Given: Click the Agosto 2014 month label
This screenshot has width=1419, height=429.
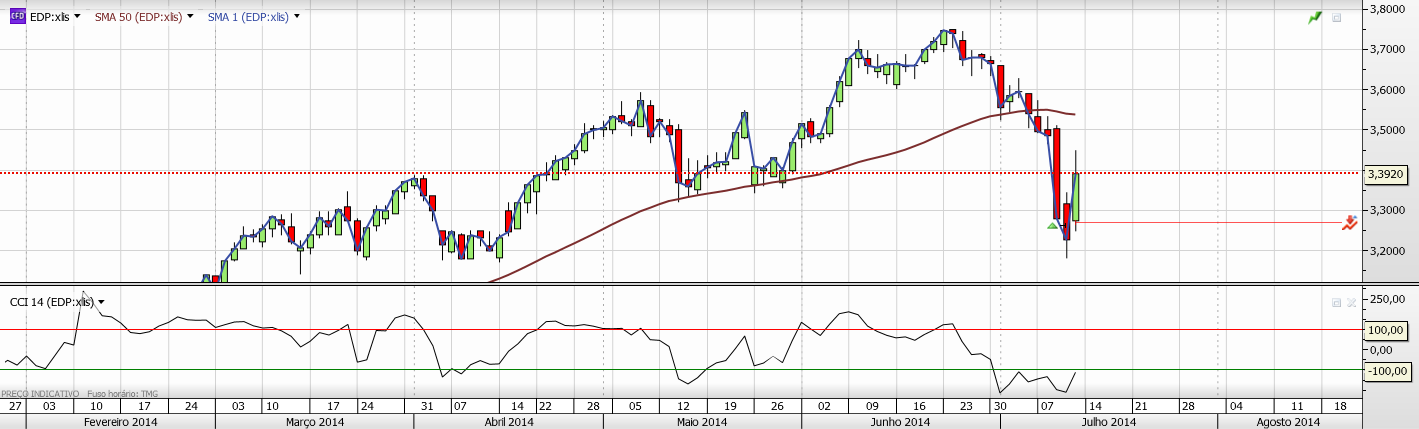Looking at the screenshot, I should click(1289, 422).
